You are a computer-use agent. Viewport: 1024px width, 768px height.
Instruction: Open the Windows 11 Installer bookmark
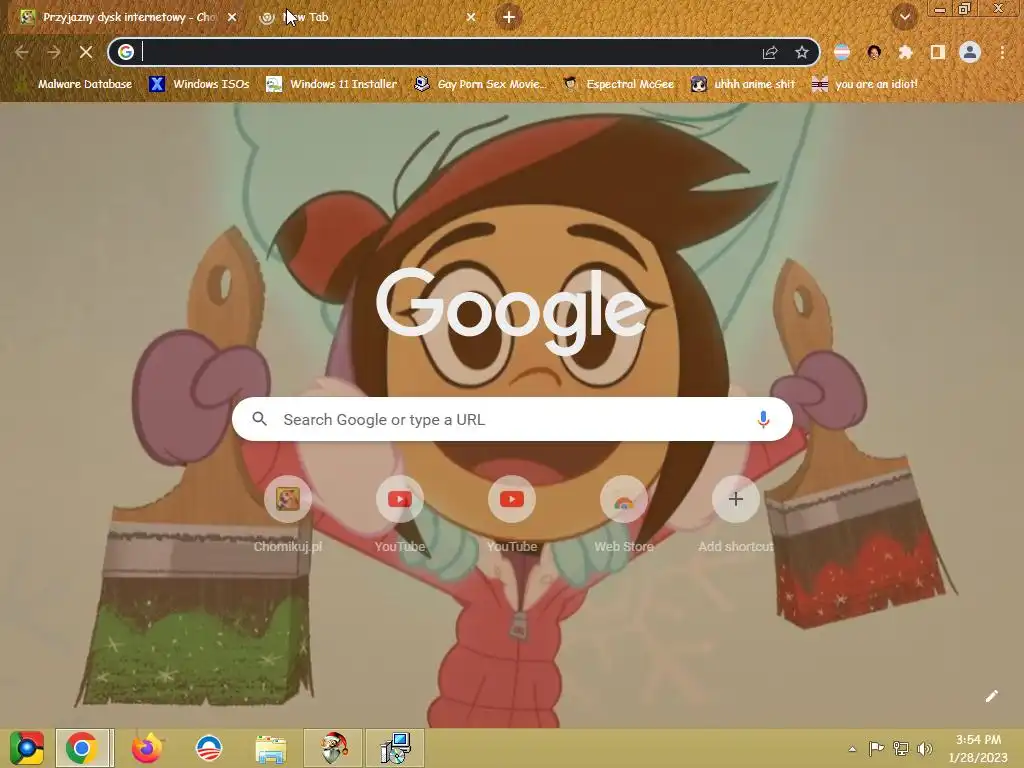pos(332,84)
